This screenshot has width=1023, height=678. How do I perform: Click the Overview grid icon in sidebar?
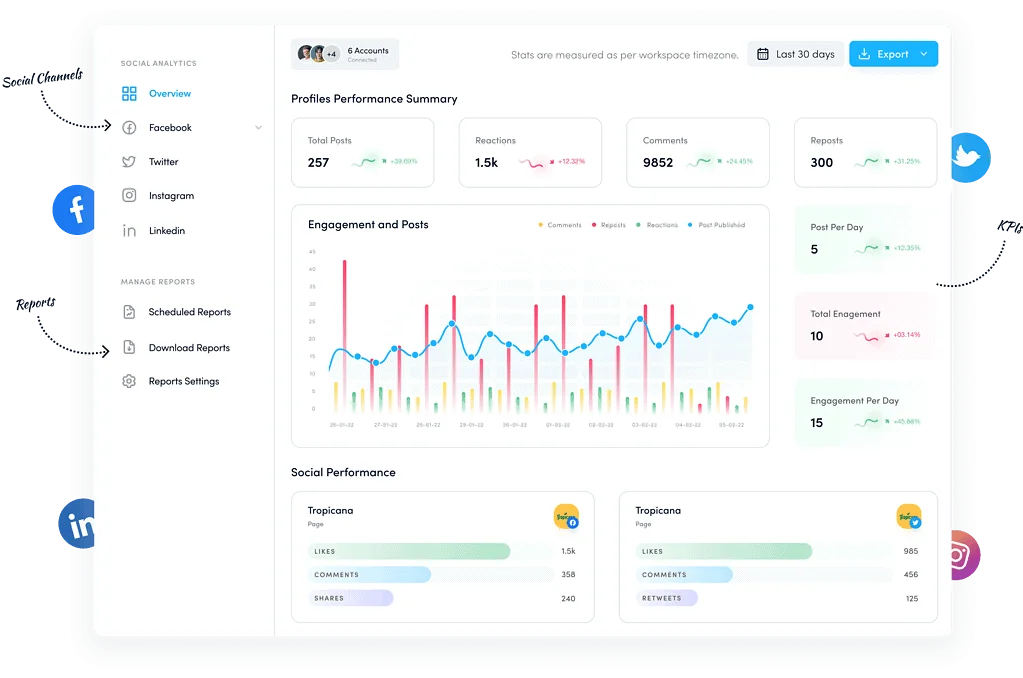point(129,94)
